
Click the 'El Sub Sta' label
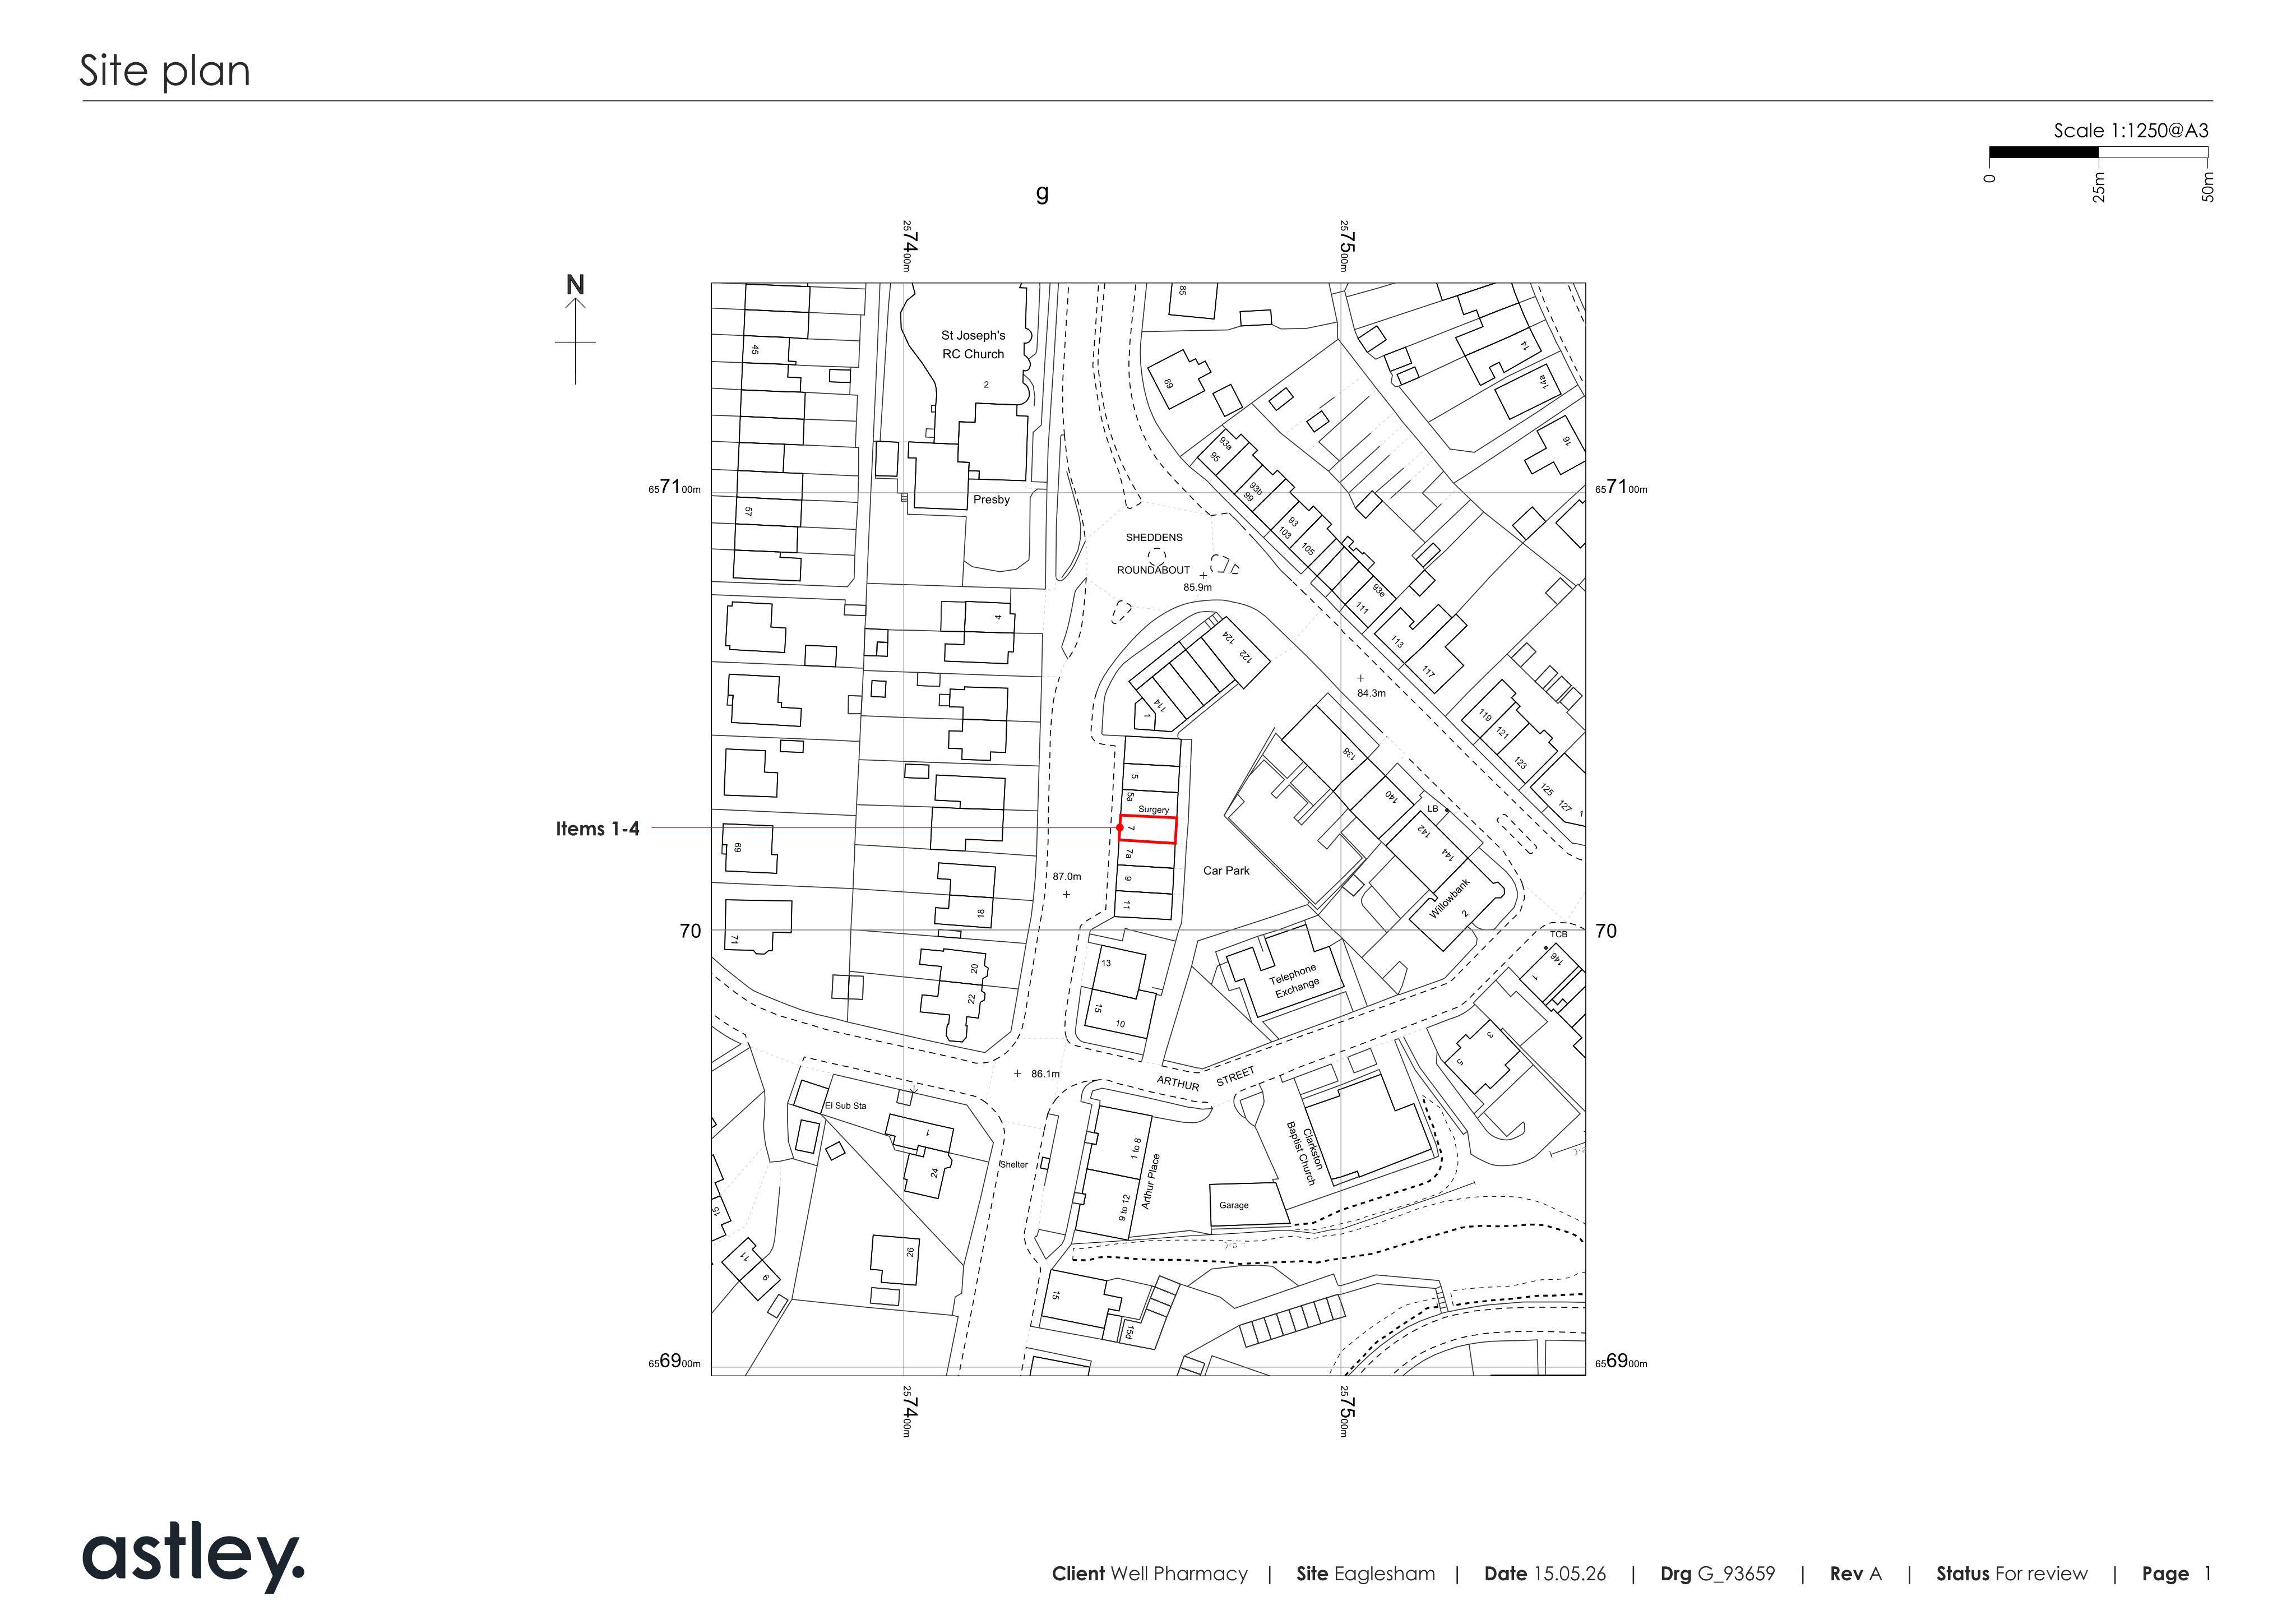846,1106
